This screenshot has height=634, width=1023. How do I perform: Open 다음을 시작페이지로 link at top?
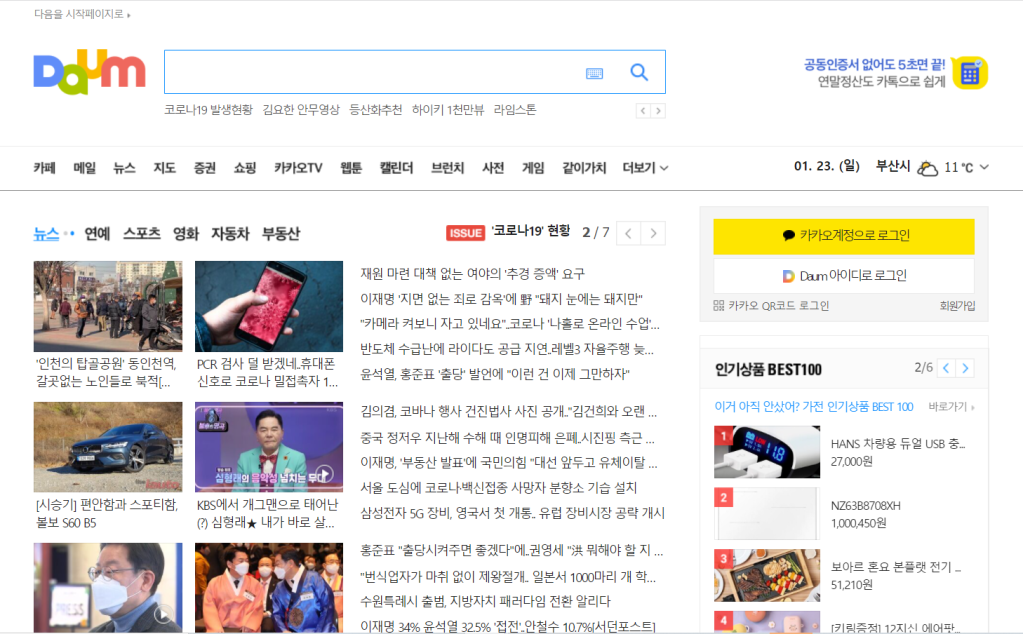pos(82,14)
